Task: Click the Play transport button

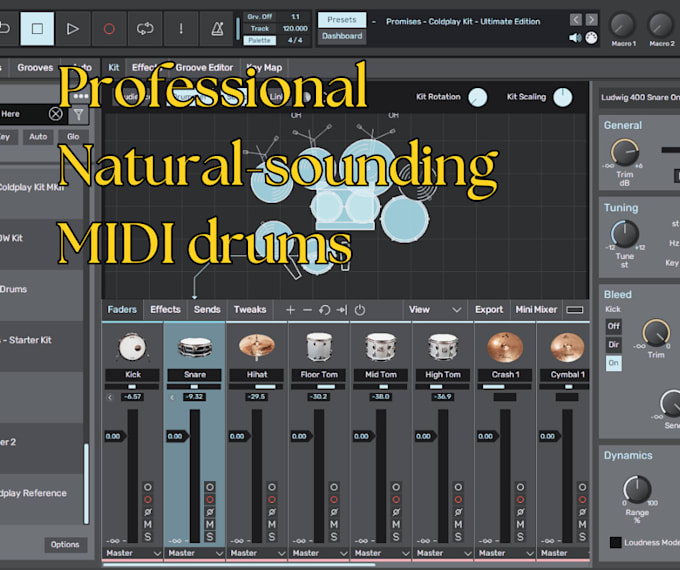Action: (73, 29)
